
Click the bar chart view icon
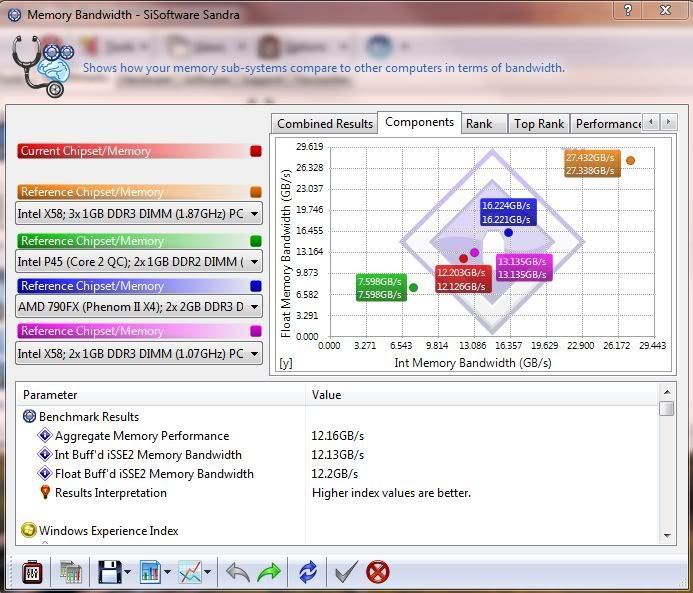tap(150, 572)
